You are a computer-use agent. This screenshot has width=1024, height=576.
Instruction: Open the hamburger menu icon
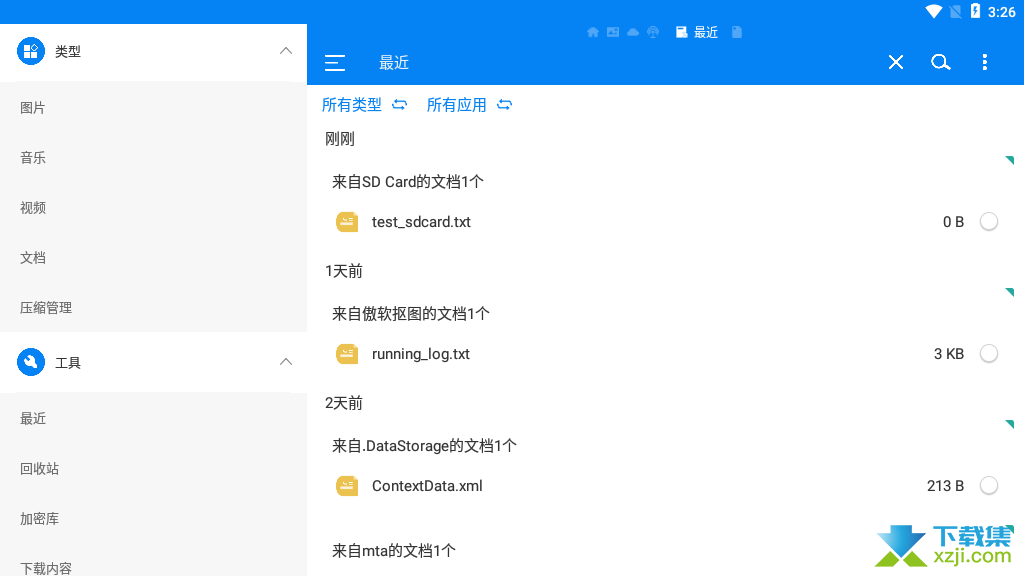335,63
